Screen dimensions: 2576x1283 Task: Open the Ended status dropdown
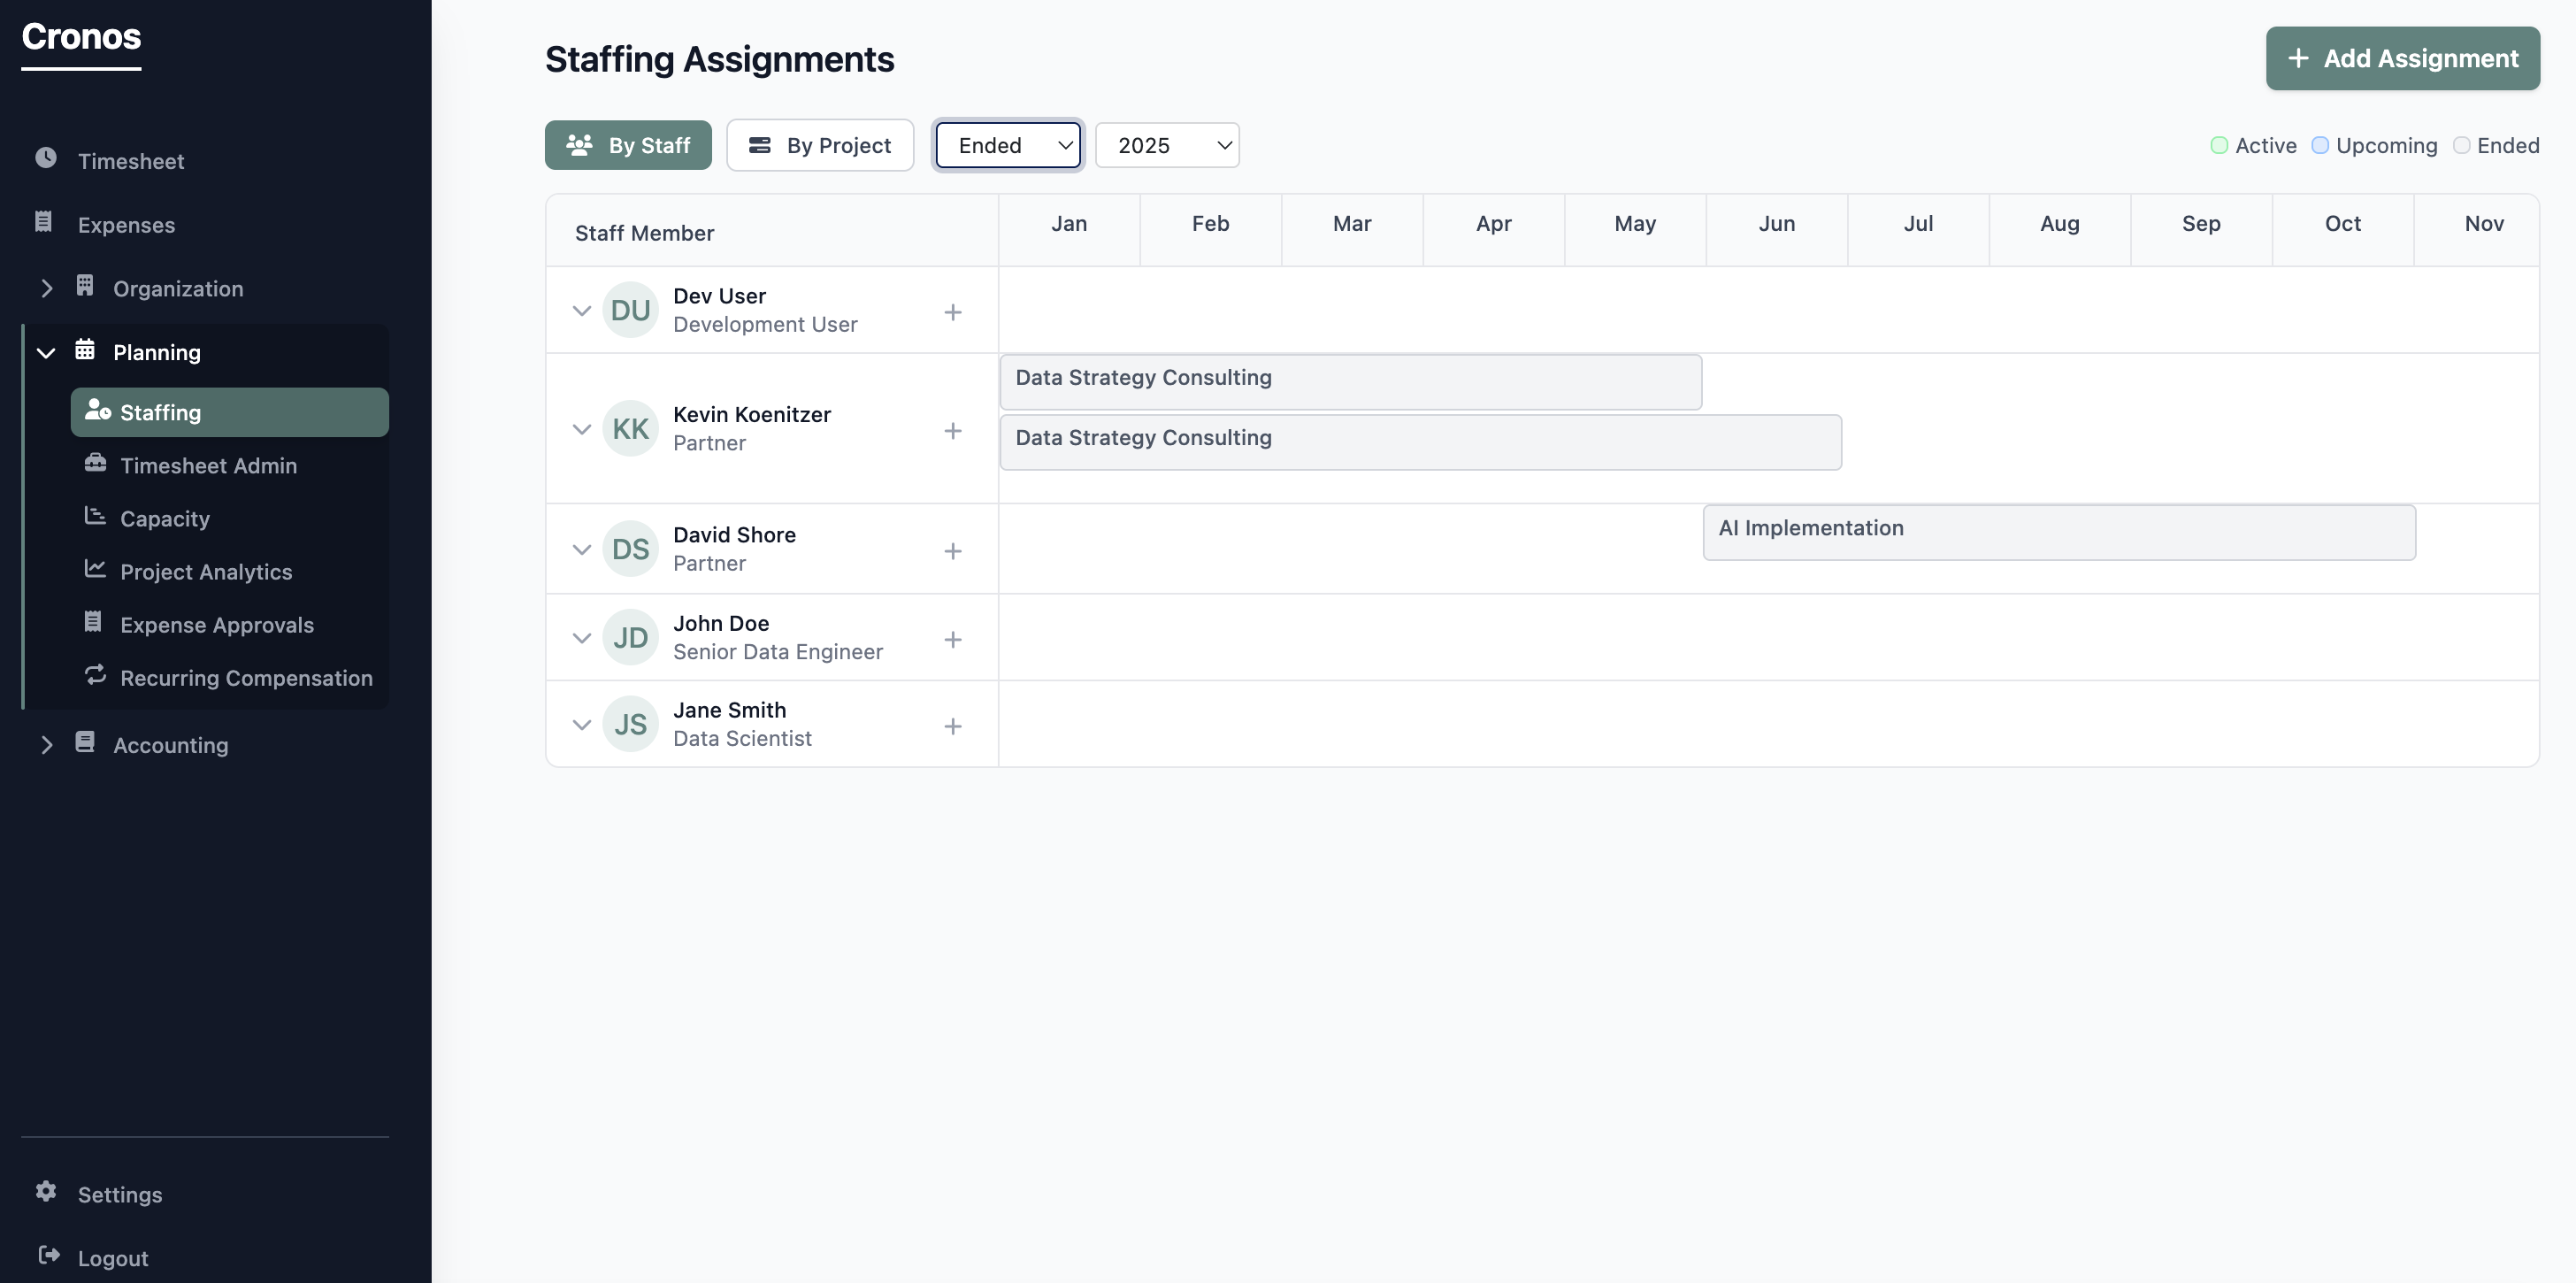[x=1007, y=145]
